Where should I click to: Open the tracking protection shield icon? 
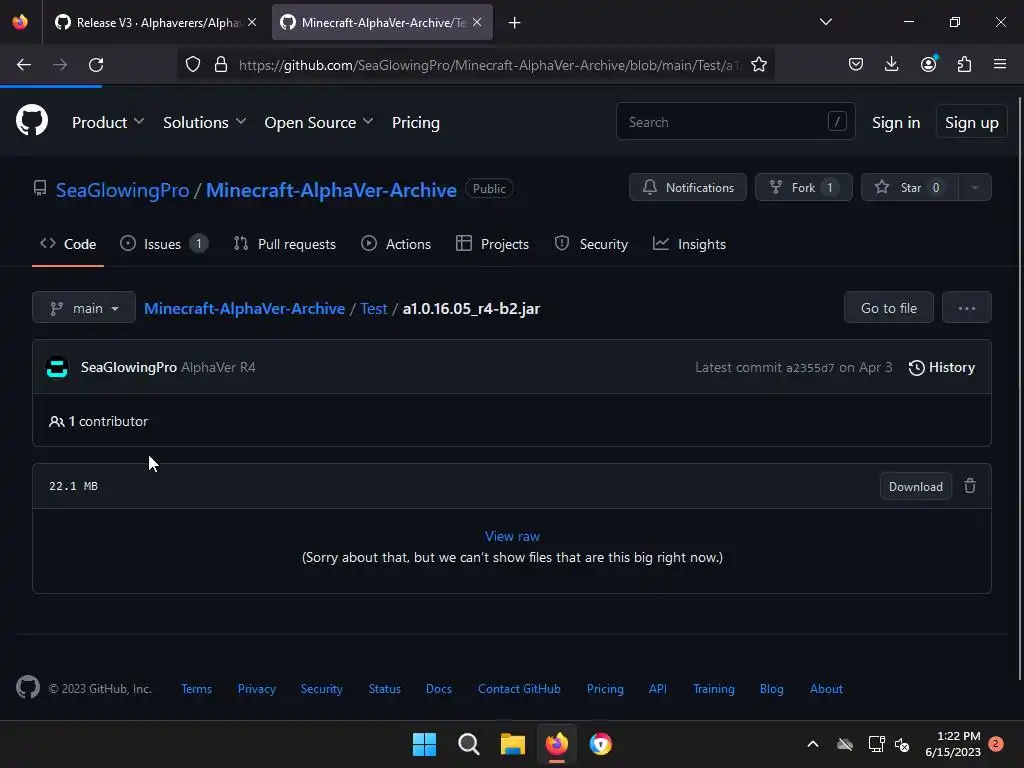pyautogui.click(x=193, y=65)
